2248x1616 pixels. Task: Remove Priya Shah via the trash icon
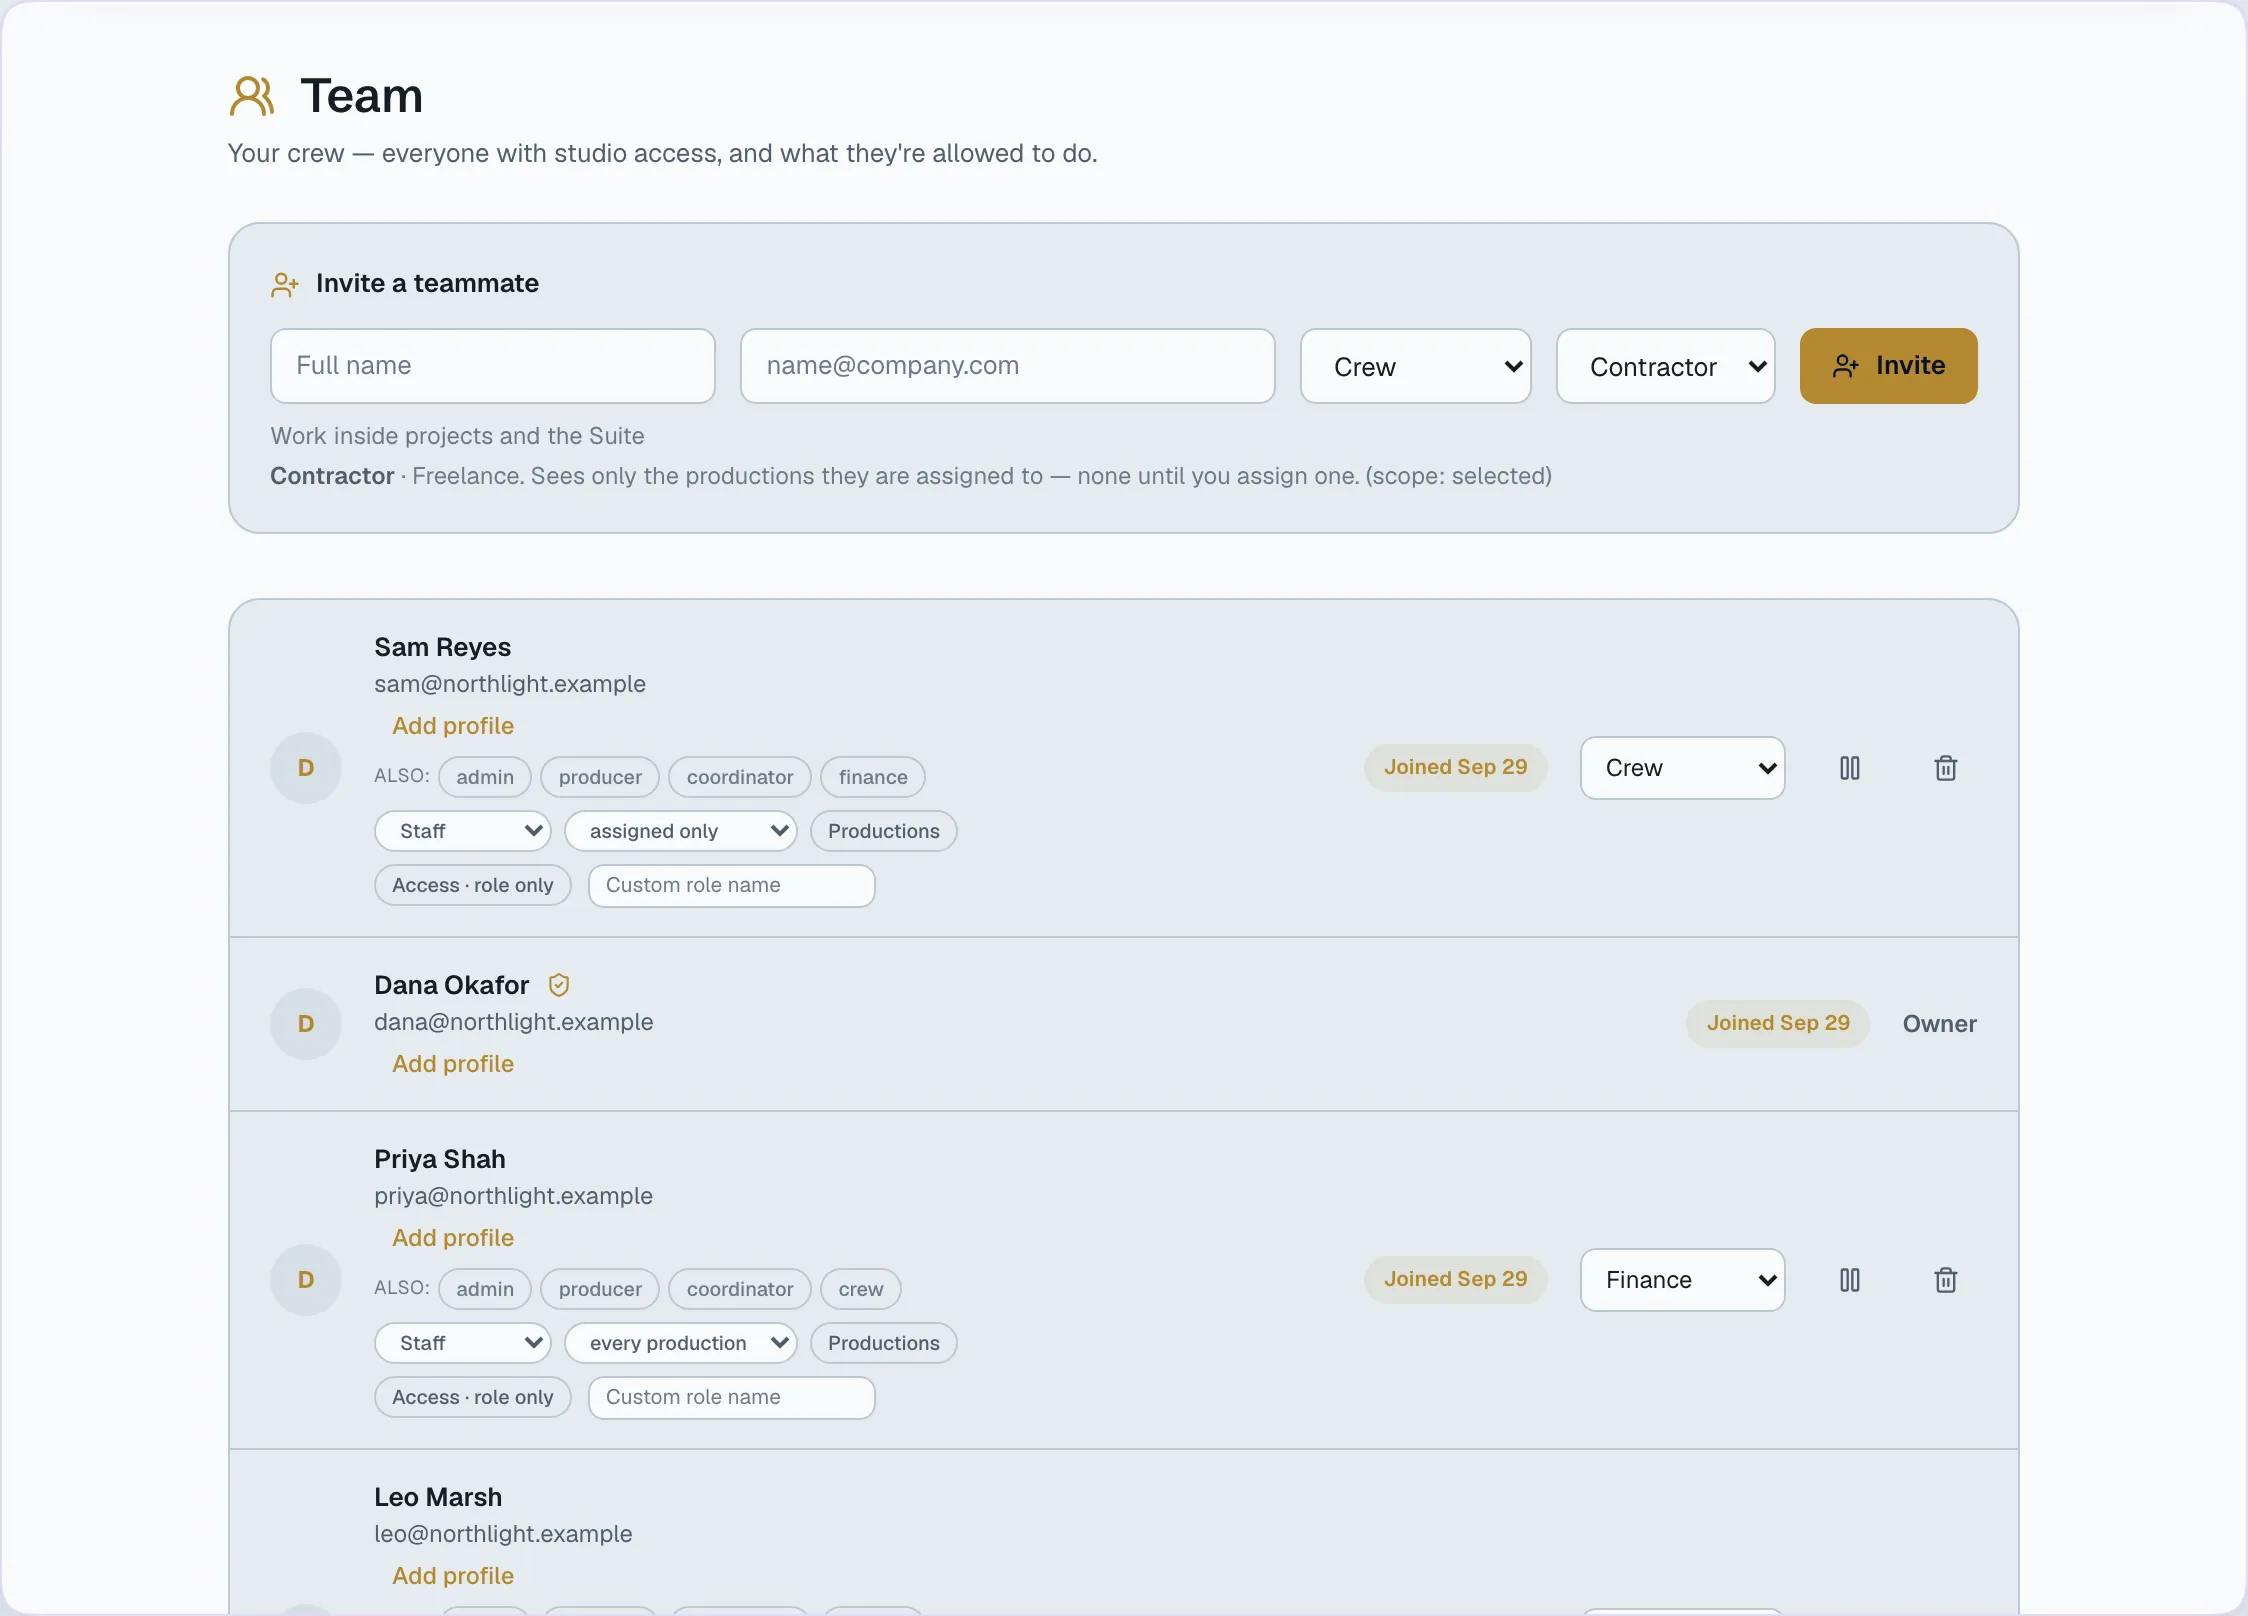[1946, 1280]
